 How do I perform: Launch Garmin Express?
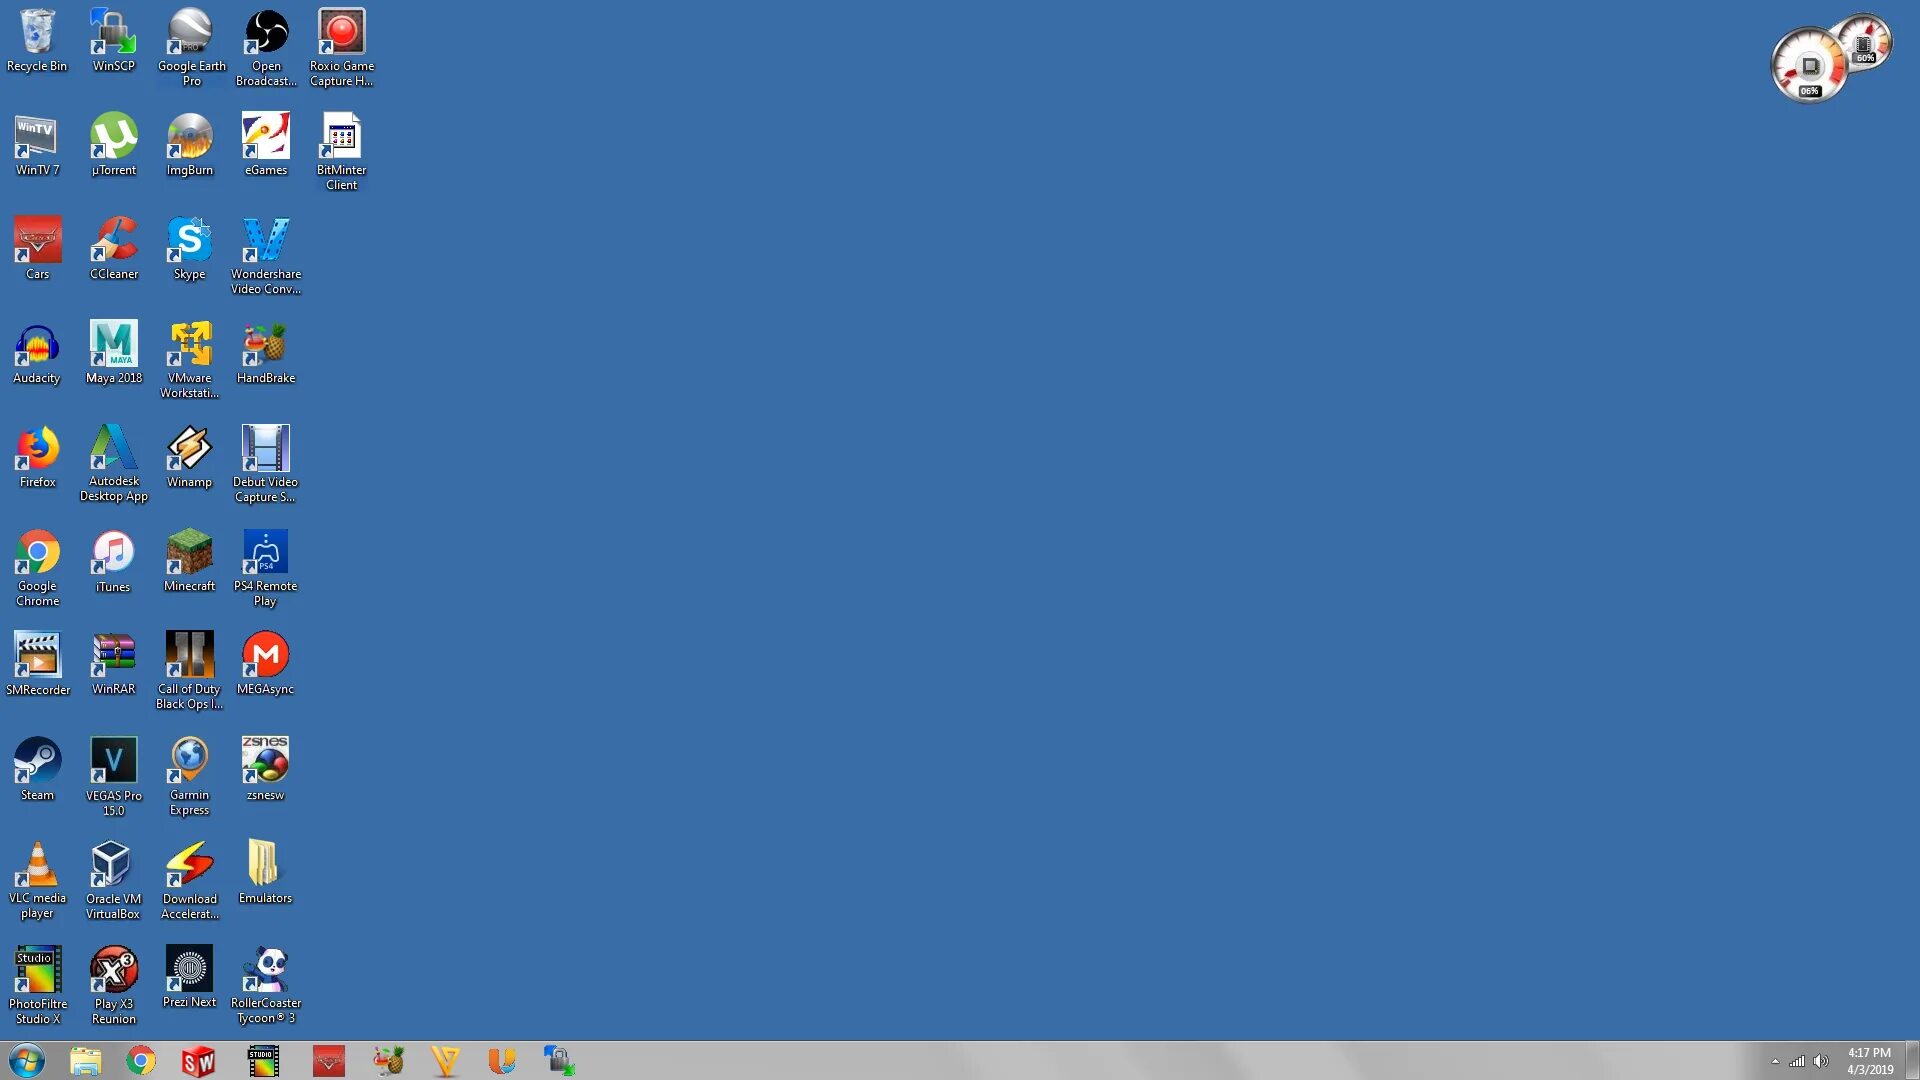(x=189, y=771)
